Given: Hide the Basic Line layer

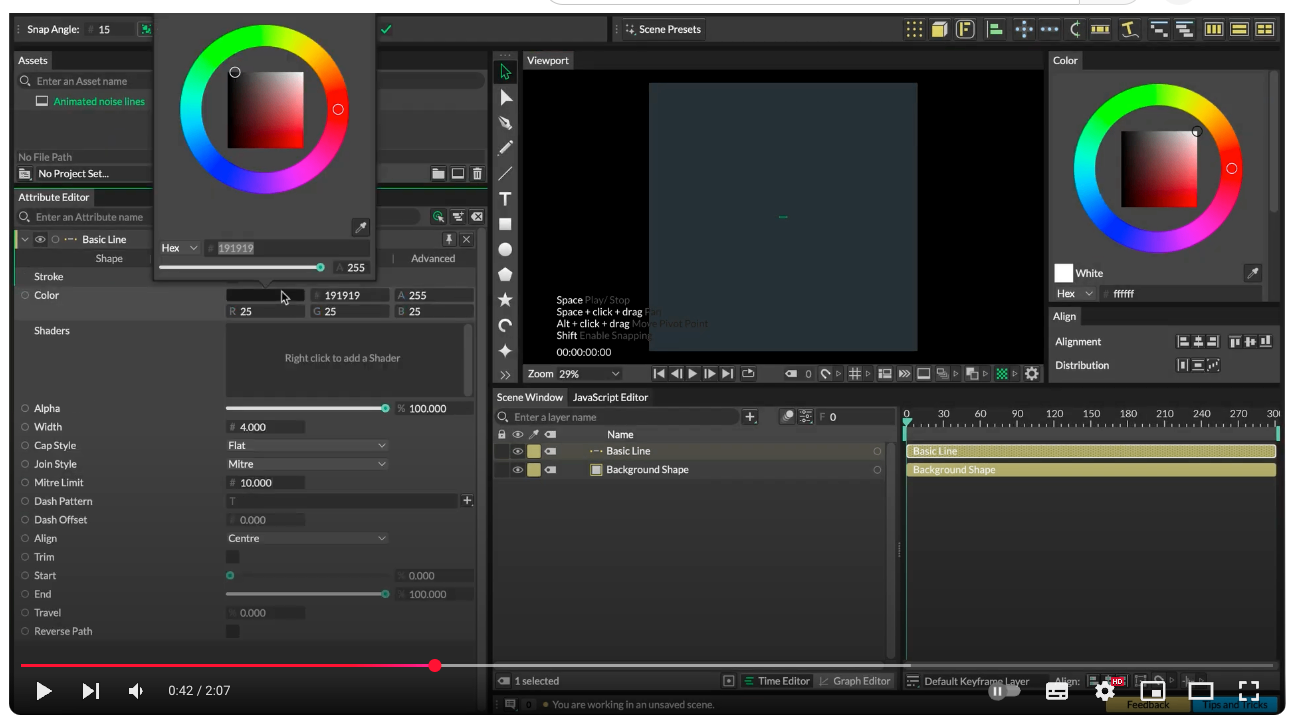Looking at the screenshot, I should [x=518, y=451].
